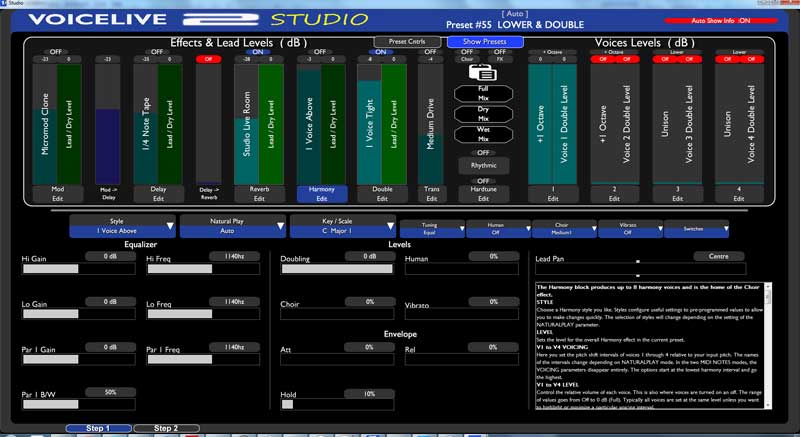Adjust the Par 1 B/W slider
This screenshot has width=800, height=437.
tap(79, 404)
